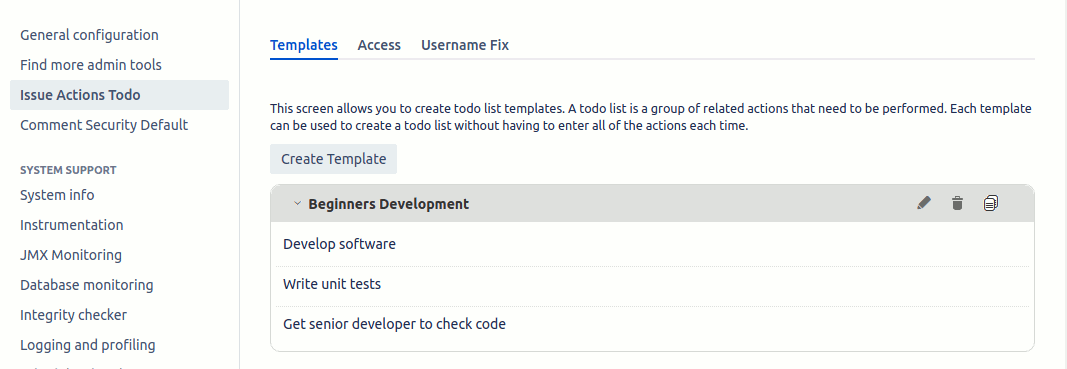Screen dimensions: 1067x369
Task: Open the Username Fix tab
Action: tap(465, 45)
